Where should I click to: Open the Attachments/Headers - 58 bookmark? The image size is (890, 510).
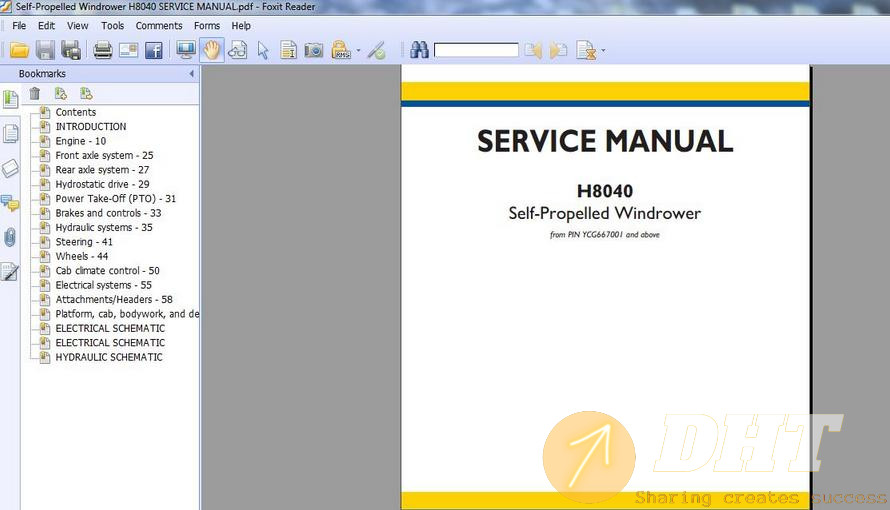(114, 300)
